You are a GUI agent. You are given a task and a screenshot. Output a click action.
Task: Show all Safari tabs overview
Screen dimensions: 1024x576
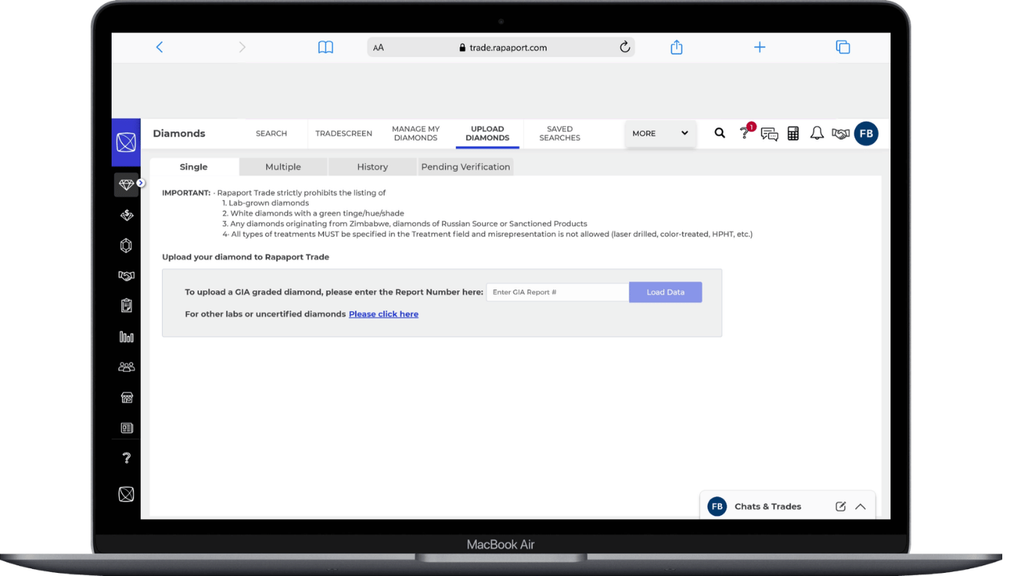tap(842, 47)
